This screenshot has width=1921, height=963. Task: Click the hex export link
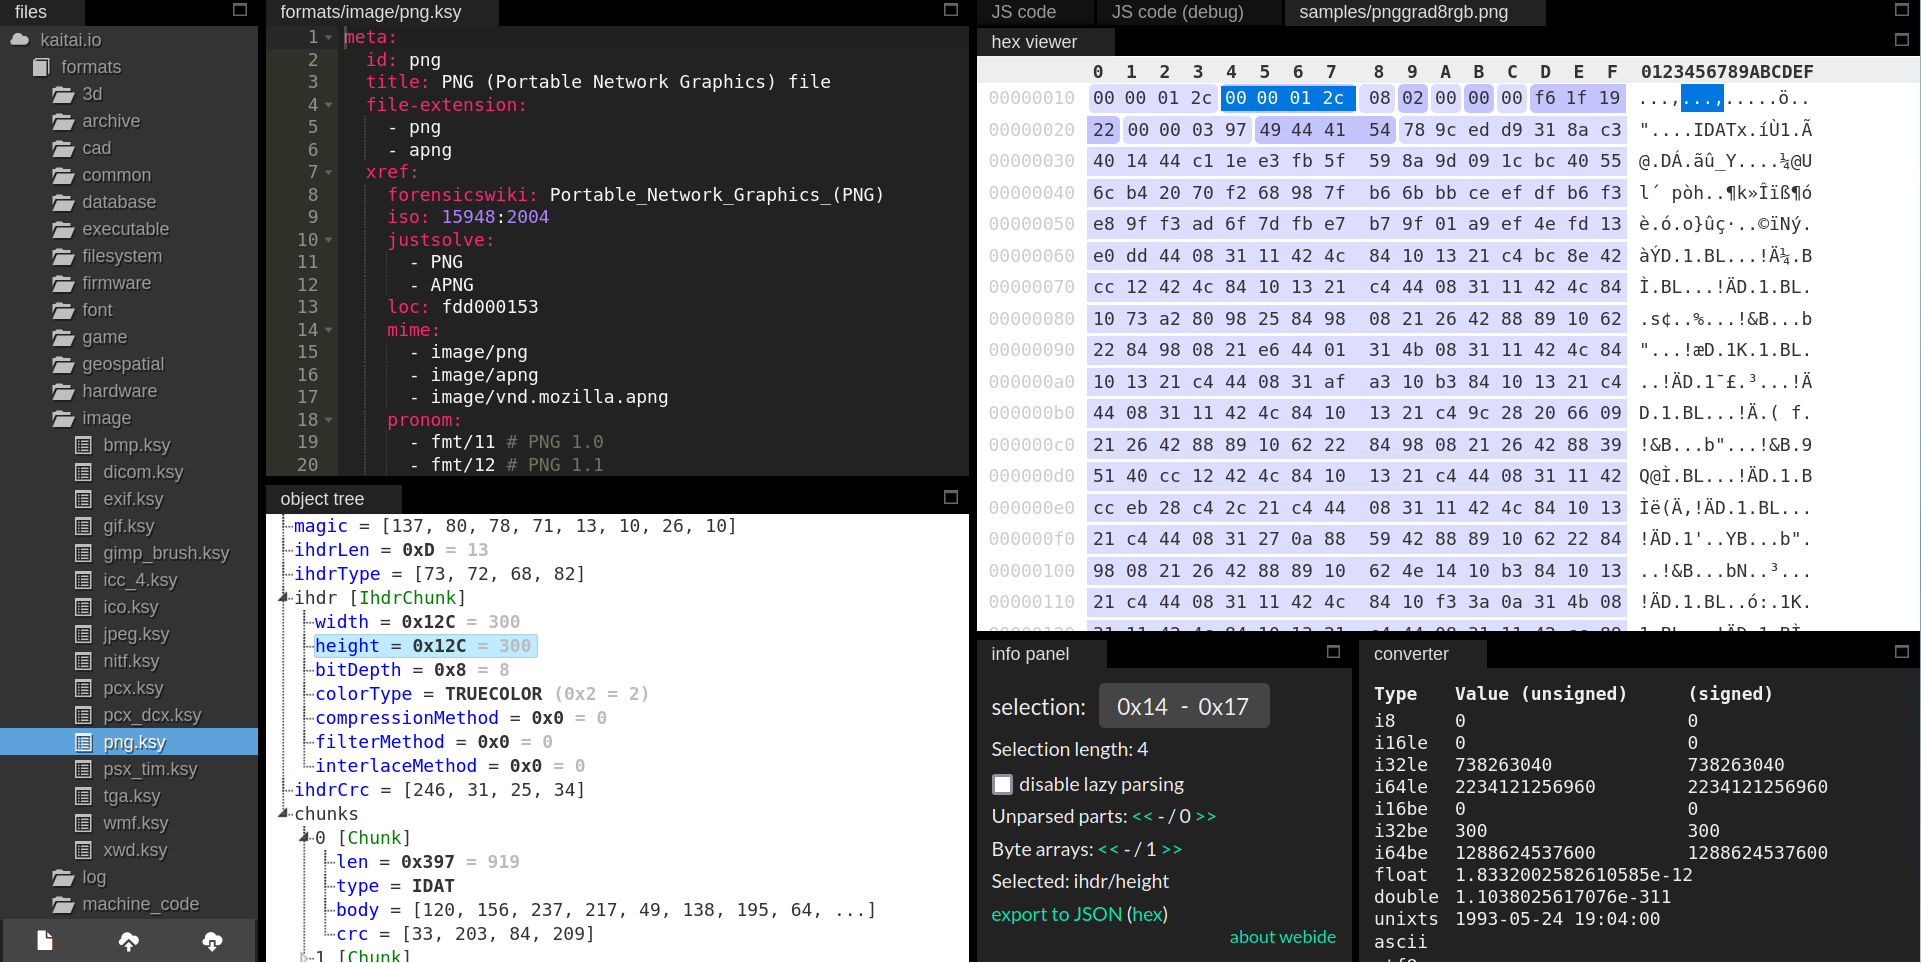pos(1147,914)
